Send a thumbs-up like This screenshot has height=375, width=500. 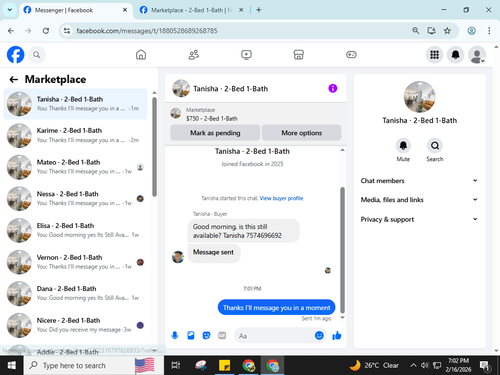click(337, 335)
